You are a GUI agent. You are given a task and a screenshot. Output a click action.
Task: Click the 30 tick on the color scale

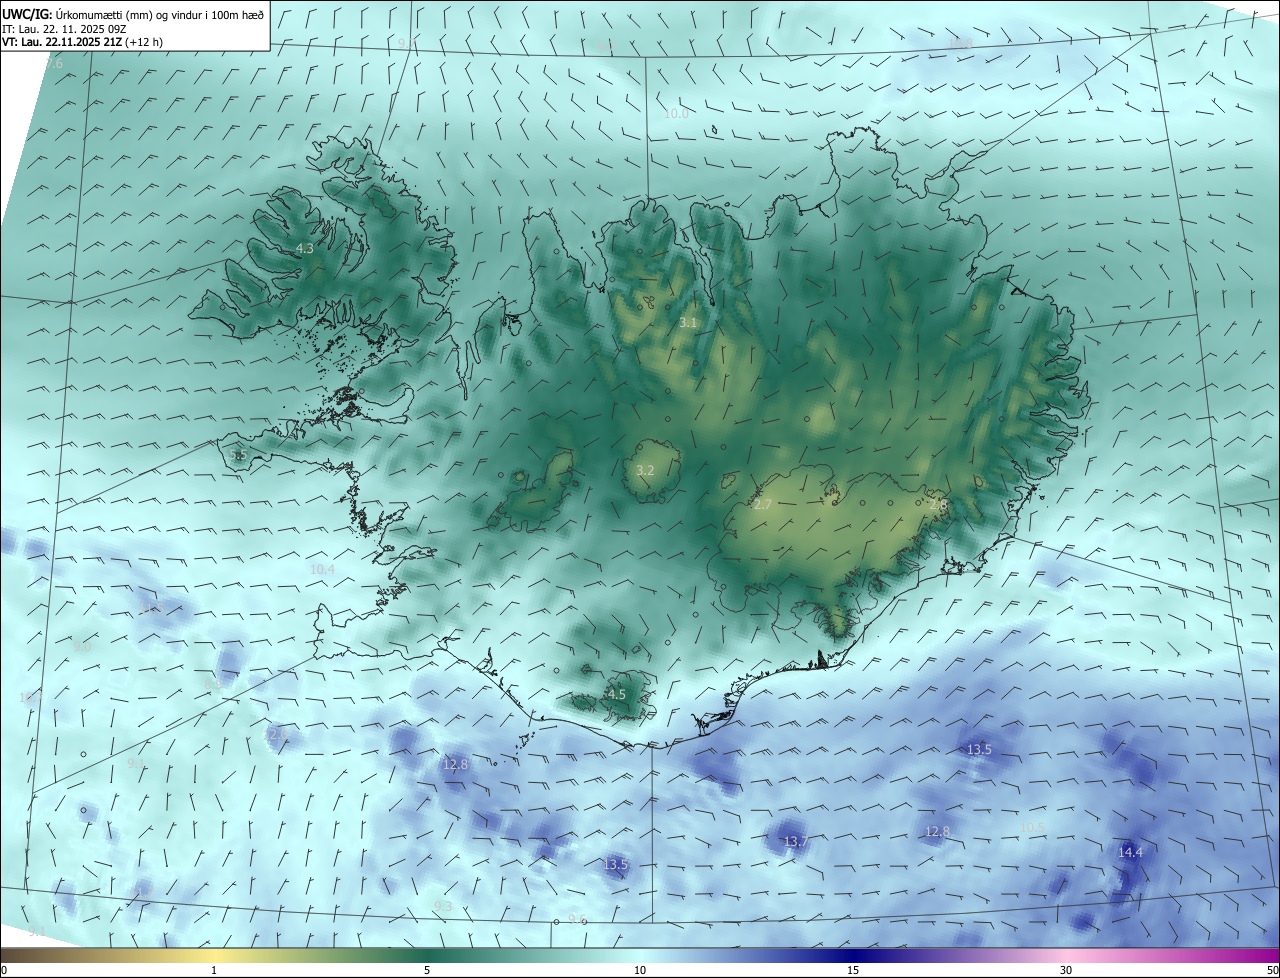[1066, 970]
